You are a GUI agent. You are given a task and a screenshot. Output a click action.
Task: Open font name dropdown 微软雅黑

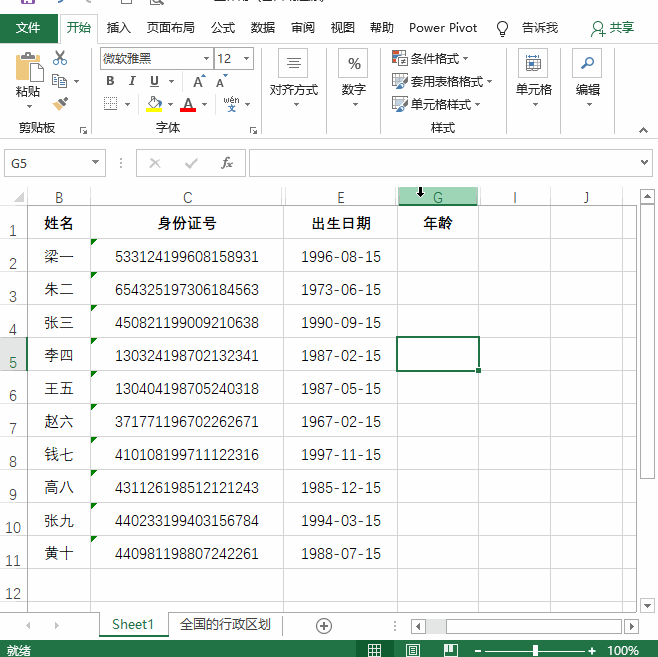(206, 58)
